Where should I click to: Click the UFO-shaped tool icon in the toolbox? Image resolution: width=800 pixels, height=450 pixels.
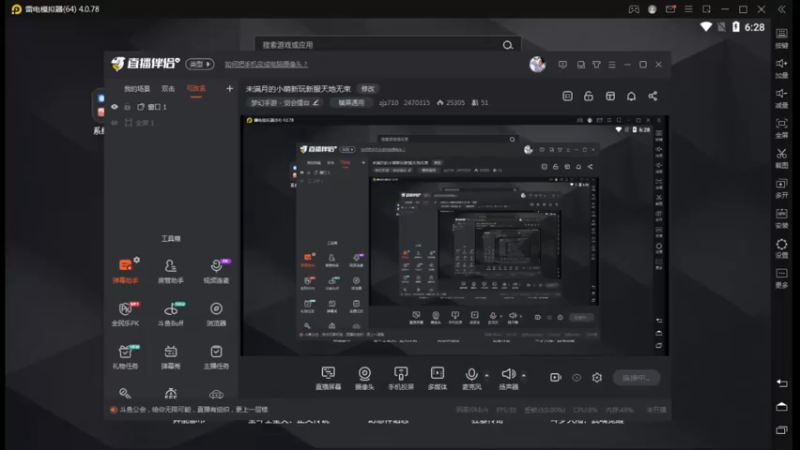pos(216,394)
